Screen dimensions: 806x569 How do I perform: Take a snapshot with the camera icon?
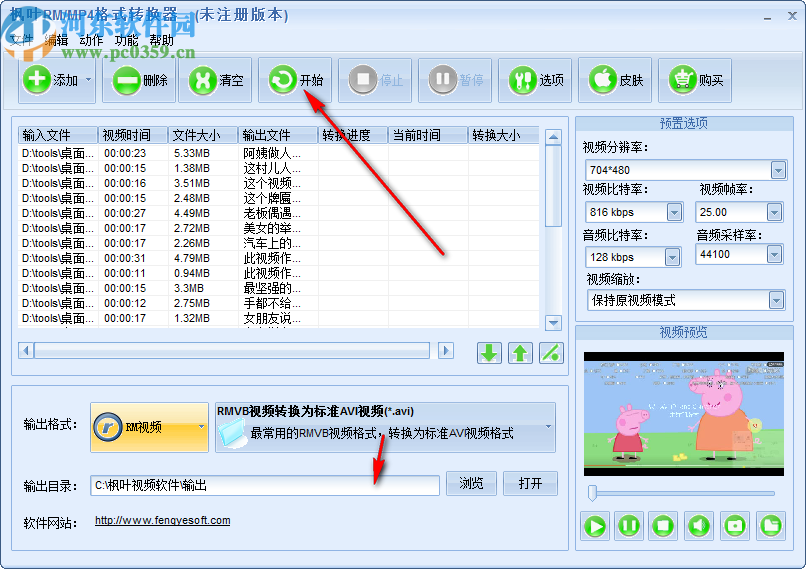tap(735, 526)
